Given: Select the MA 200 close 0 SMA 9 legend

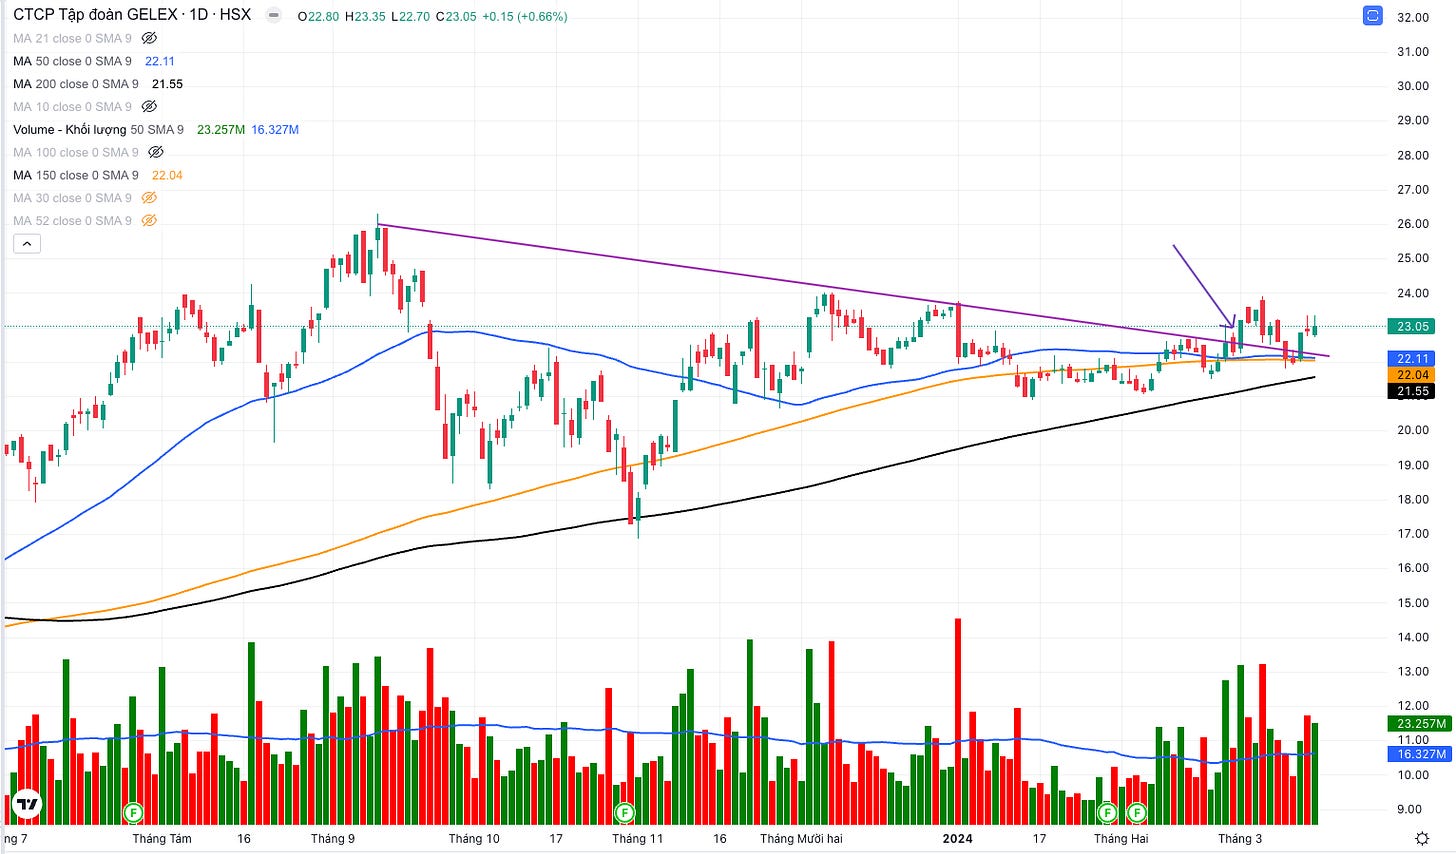Looking at the screenshot, I should click(x=76, y=84).
